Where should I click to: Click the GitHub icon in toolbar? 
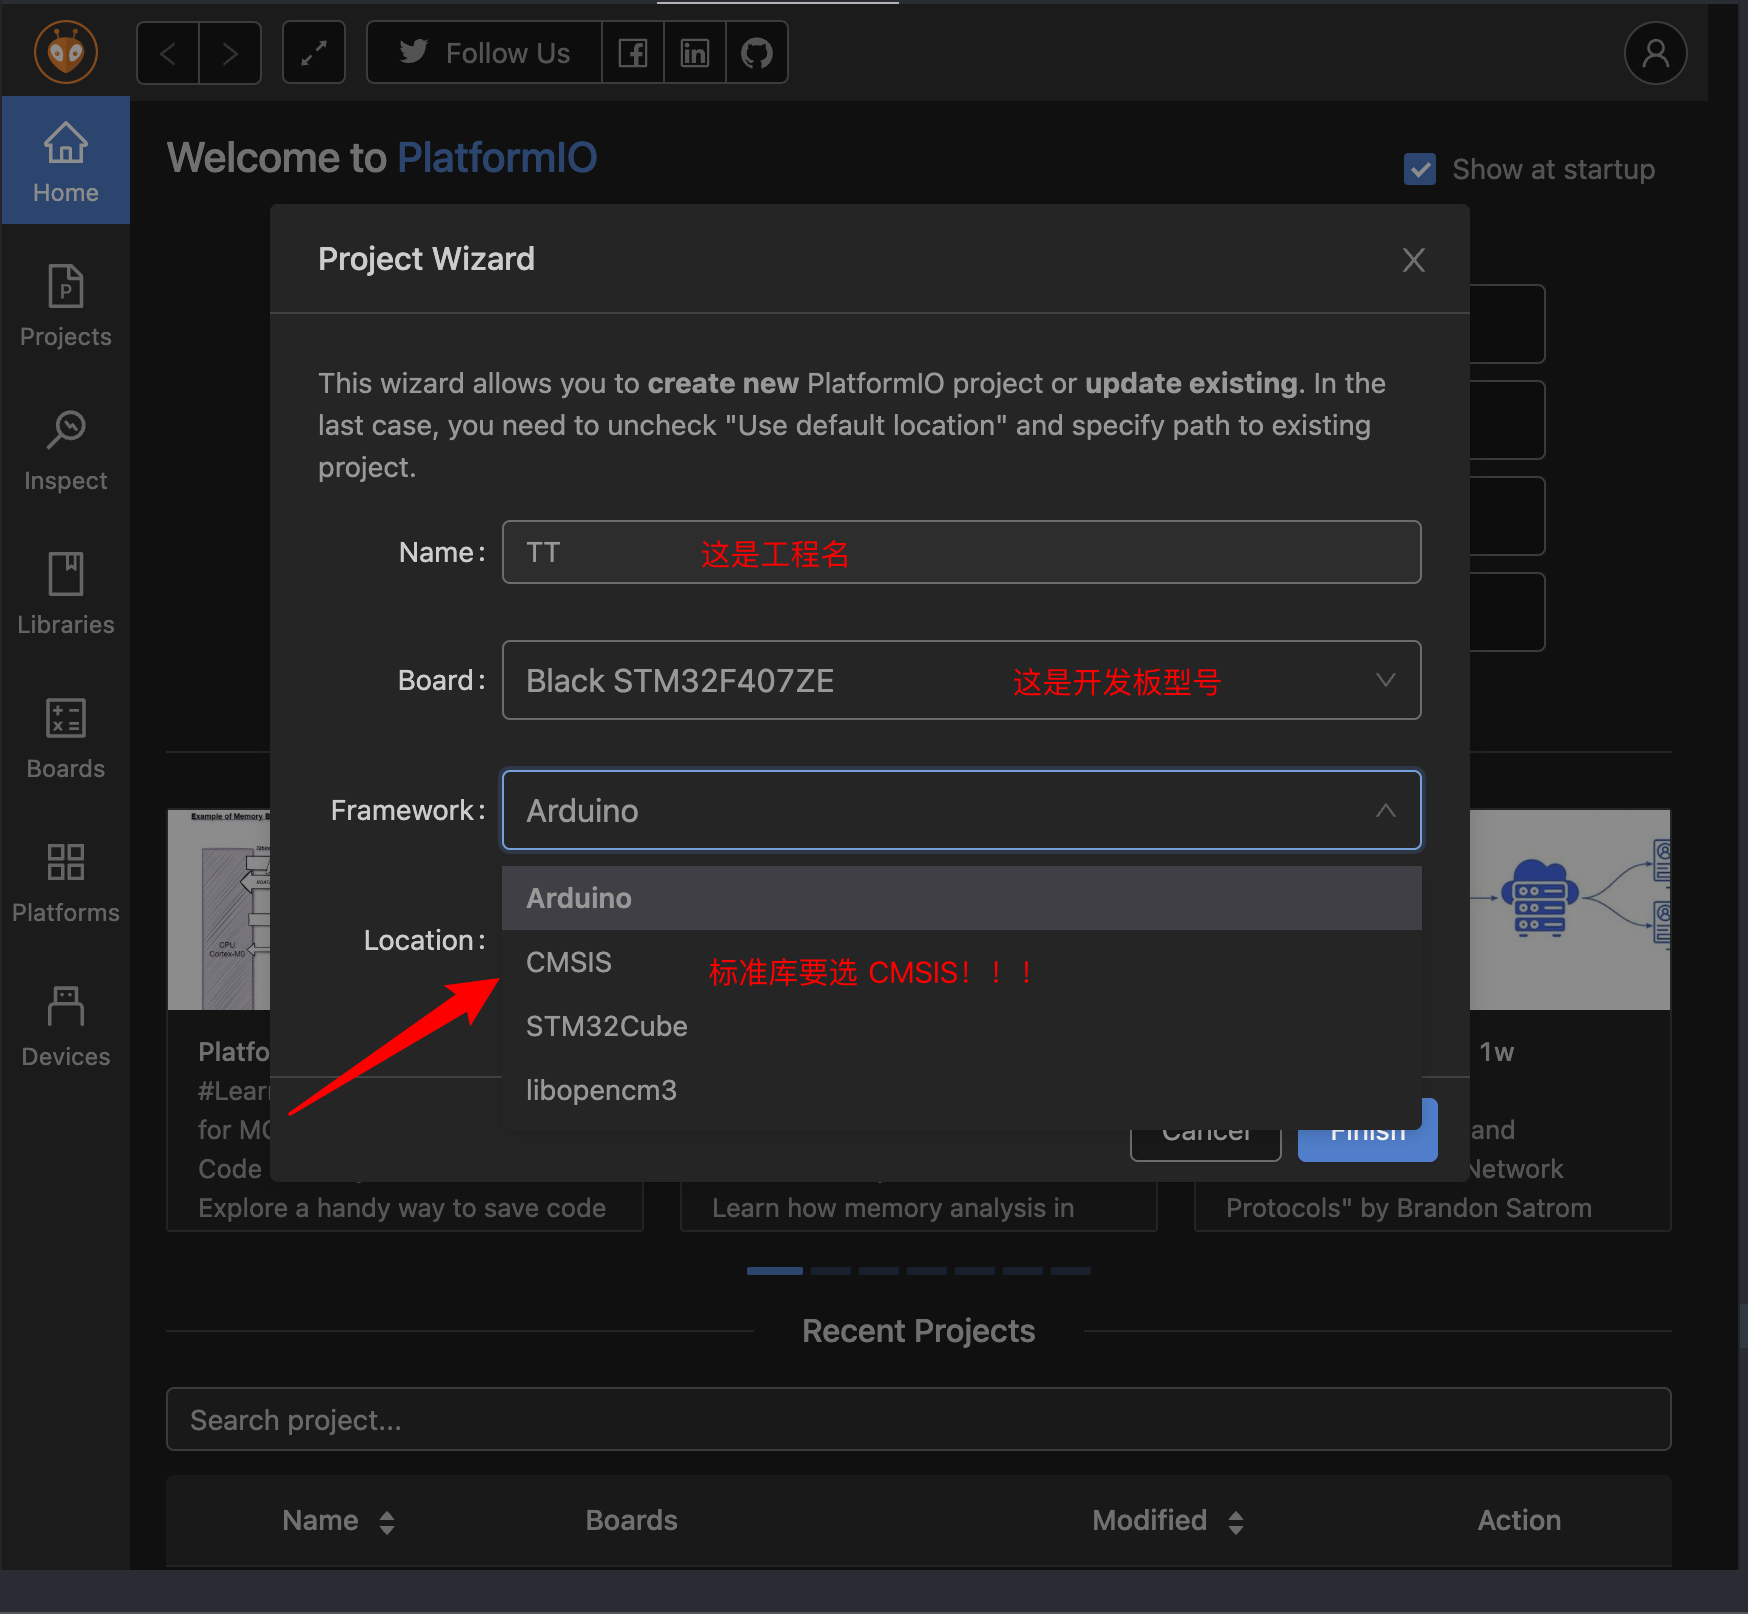pyautogui.click(x=757, y=53)
